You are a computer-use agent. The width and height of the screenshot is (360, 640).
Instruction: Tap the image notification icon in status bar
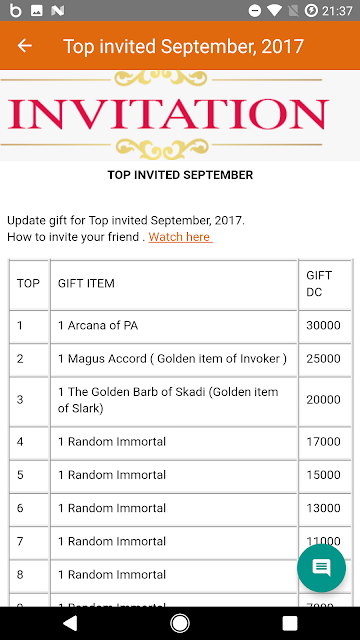tap(36, 11)
